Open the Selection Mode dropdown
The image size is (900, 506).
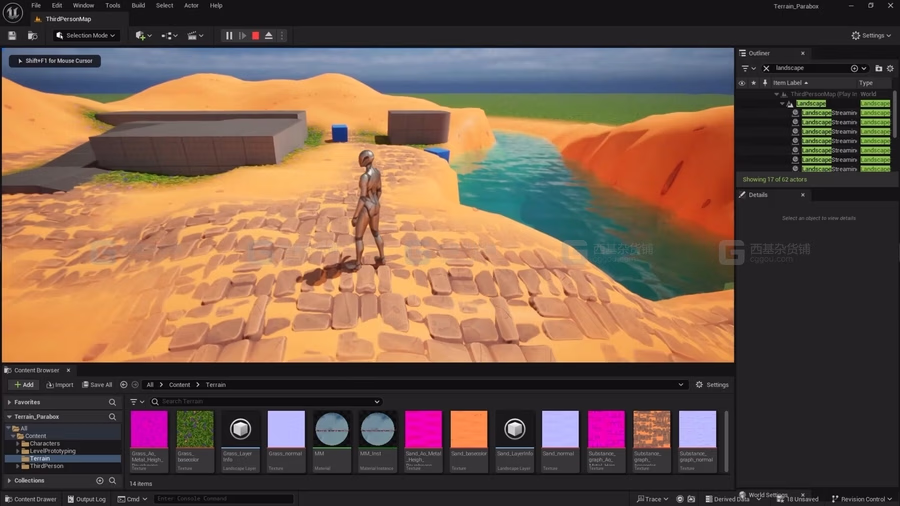(x=85, y=36)
